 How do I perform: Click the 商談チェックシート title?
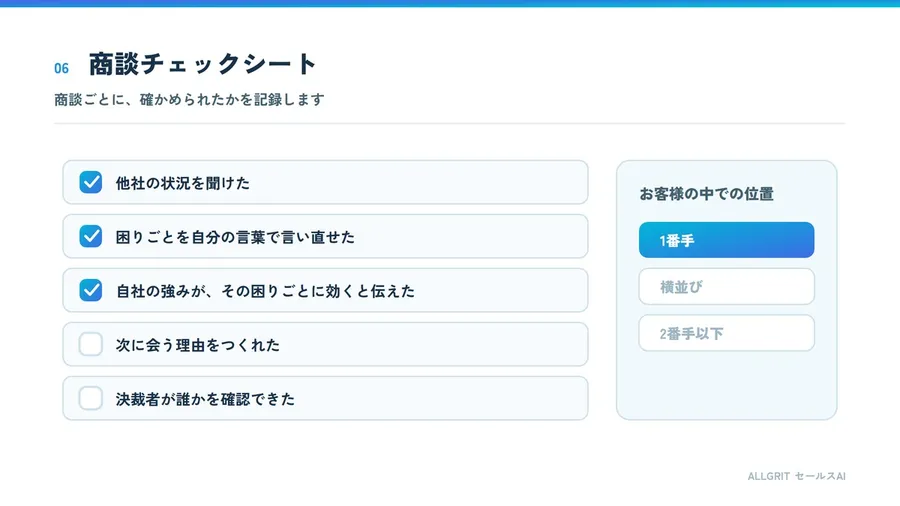pyautogui.click(x=203, y=64)
